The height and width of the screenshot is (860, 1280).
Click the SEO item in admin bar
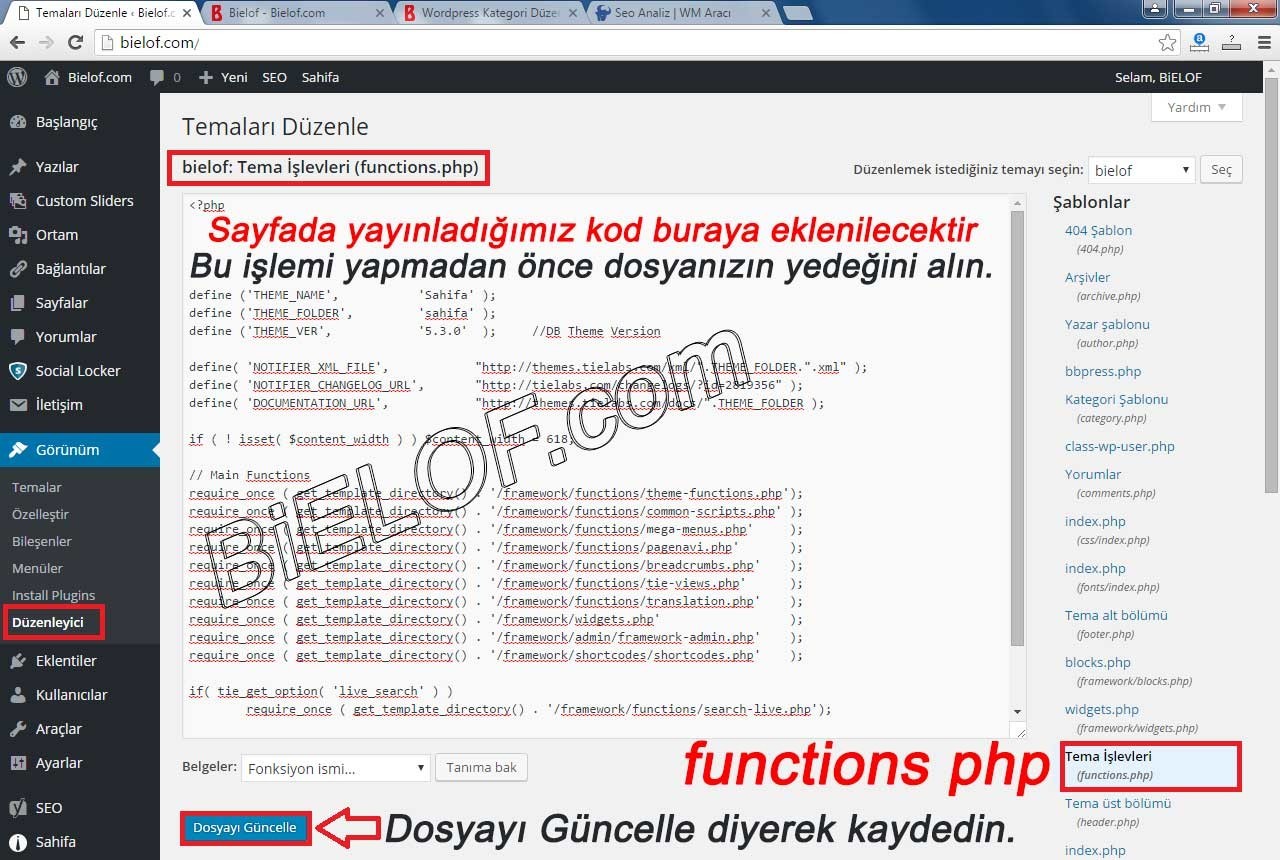274,77
